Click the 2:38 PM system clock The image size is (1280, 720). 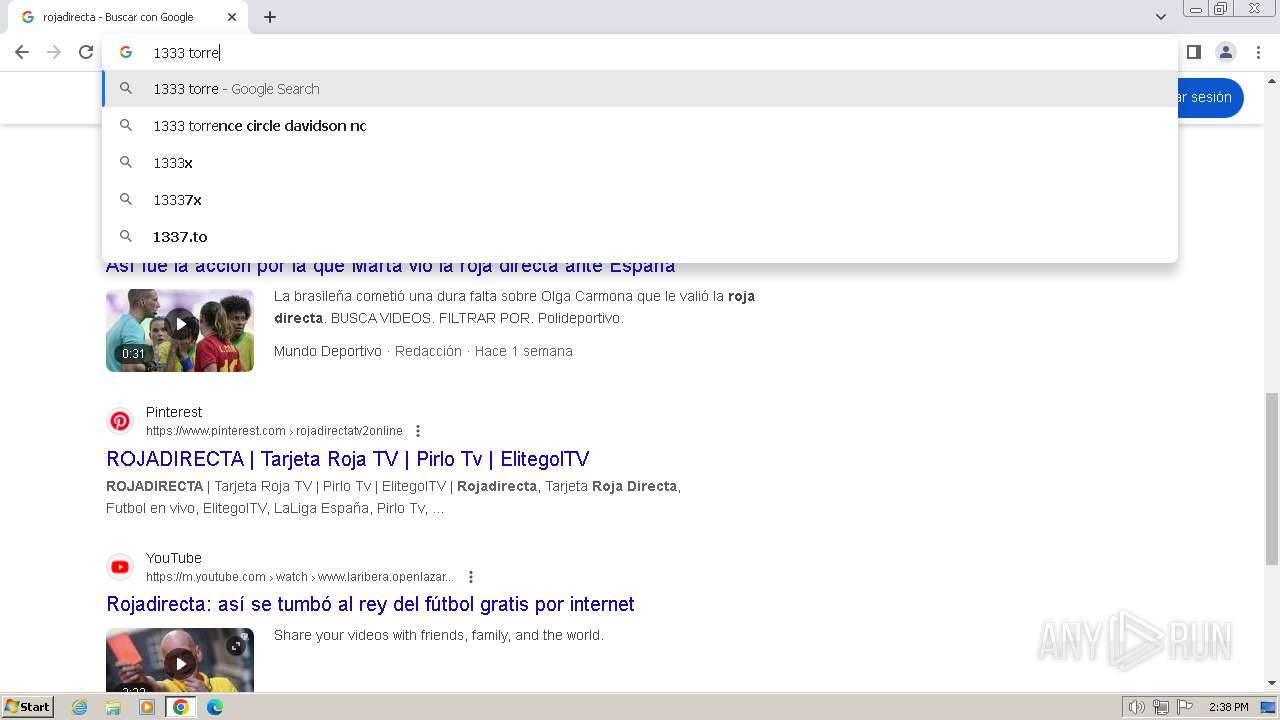point(1229,707)
